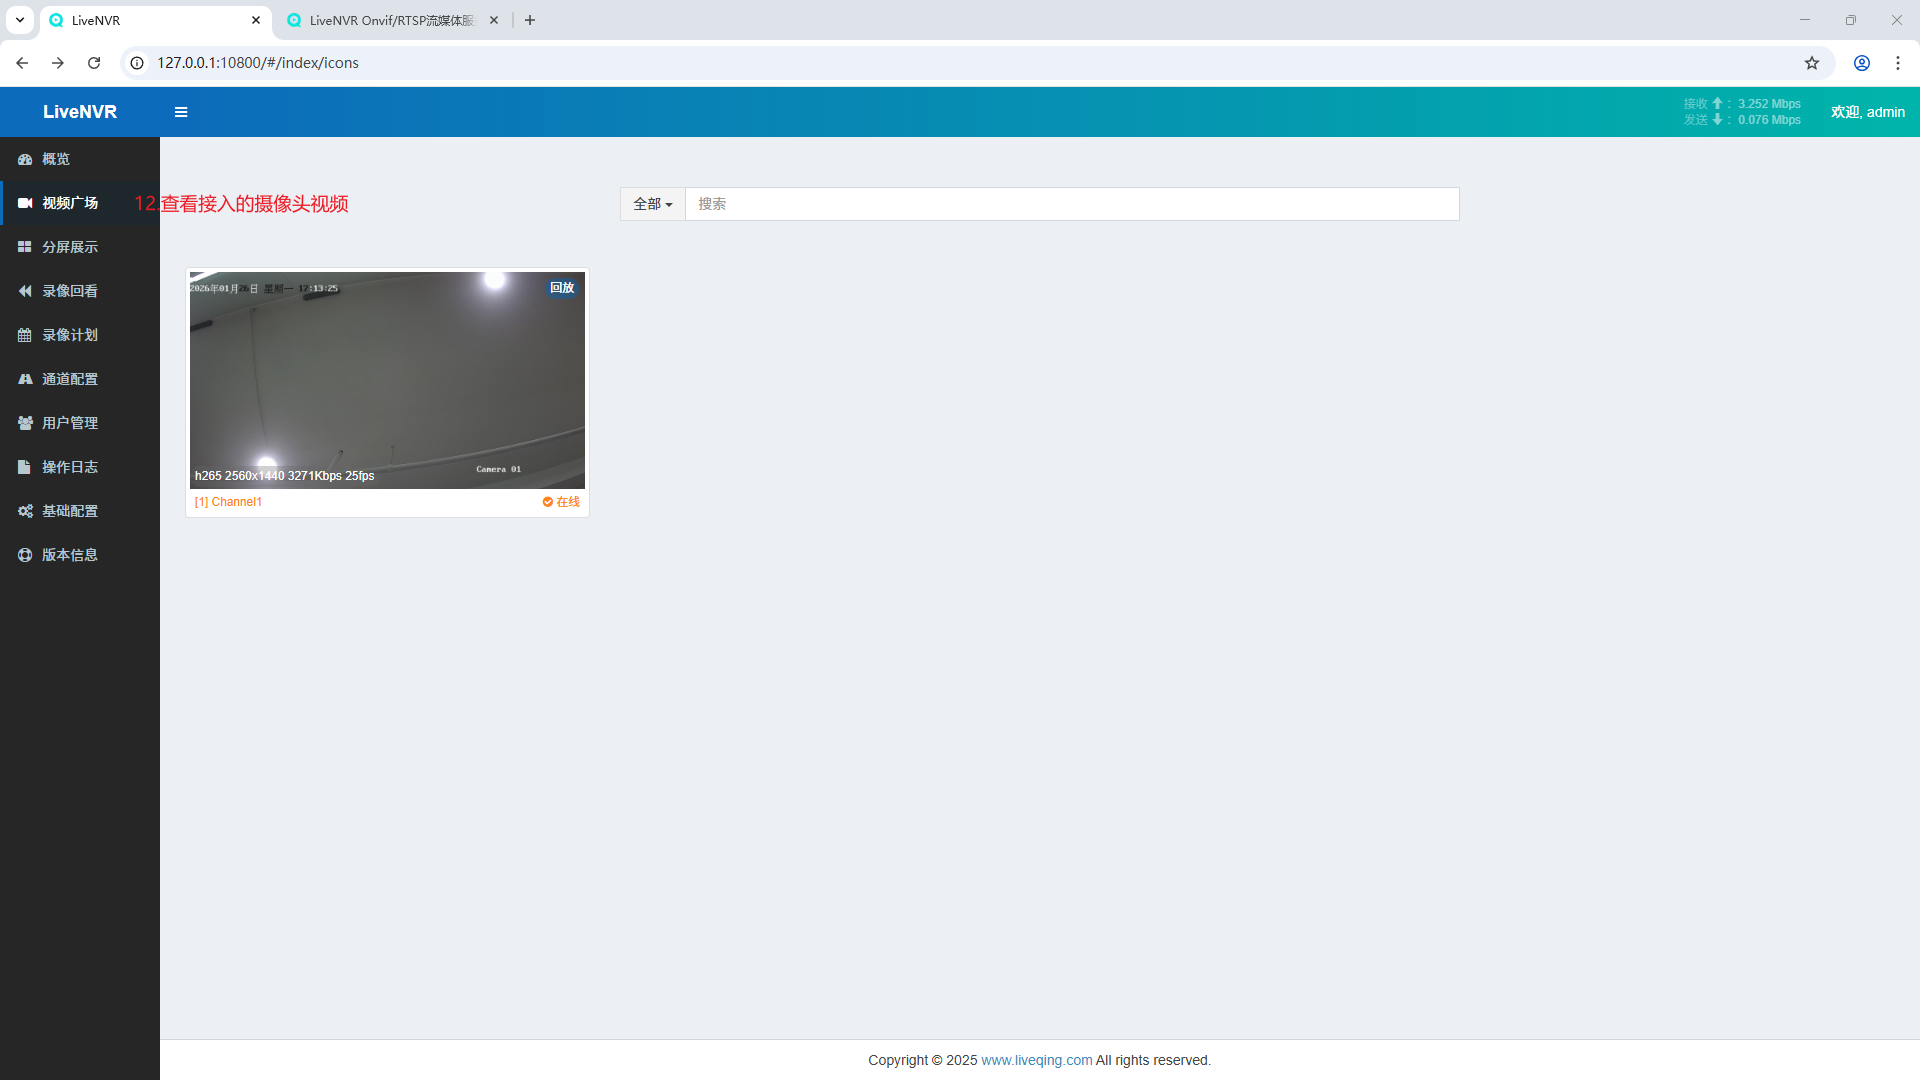
Task: Open 用户管理 users icon in sidebar
Action: pos(25,423)
